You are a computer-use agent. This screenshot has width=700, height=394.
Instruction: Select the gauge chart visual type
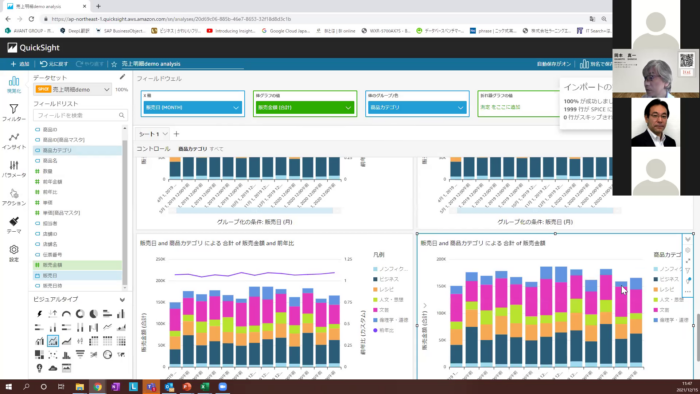[x=66, y=314]
